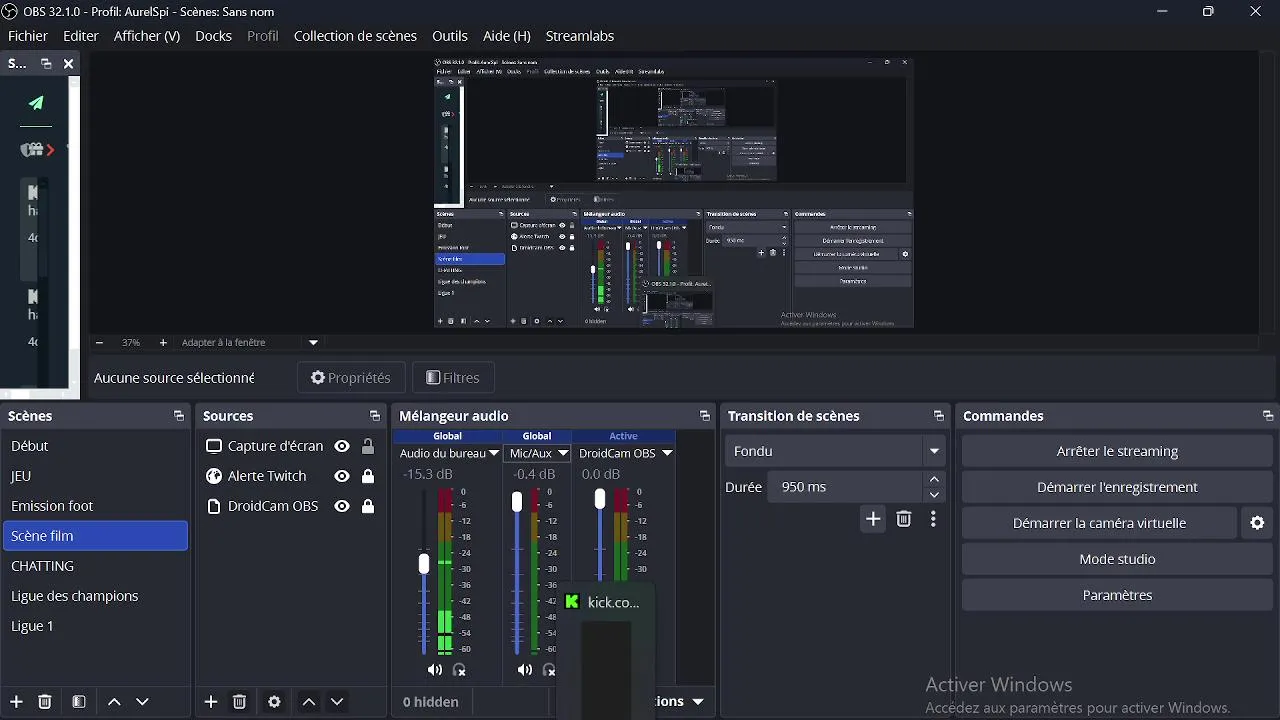Click Démarrer l'enregistrement button
Viewport: 1280px width, 720px height.
point(1118,487)
